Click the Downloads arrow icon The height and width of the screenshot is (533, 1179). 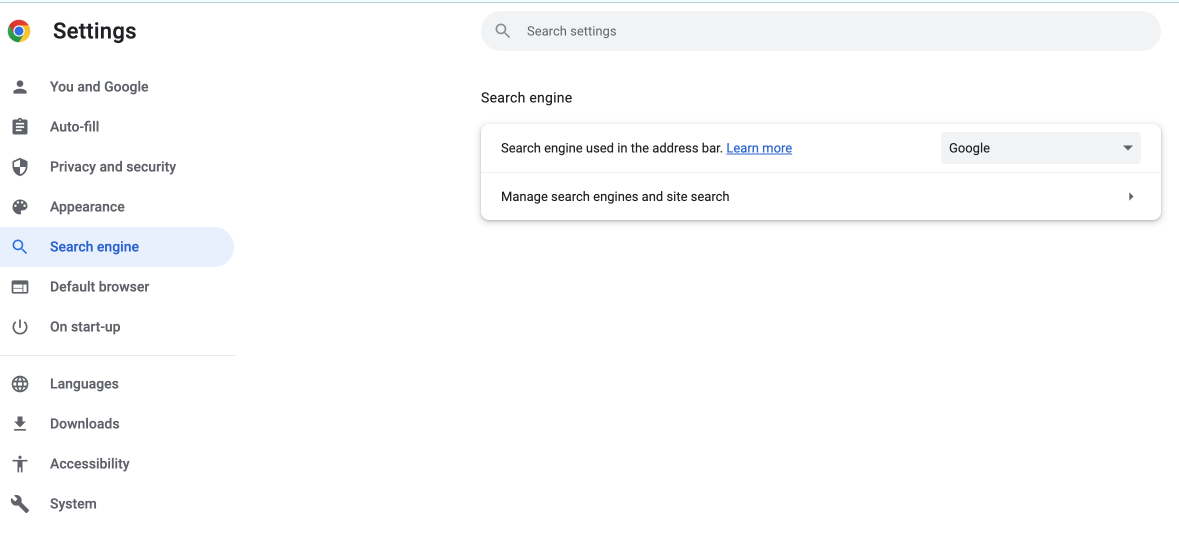[x=20, y=423]
